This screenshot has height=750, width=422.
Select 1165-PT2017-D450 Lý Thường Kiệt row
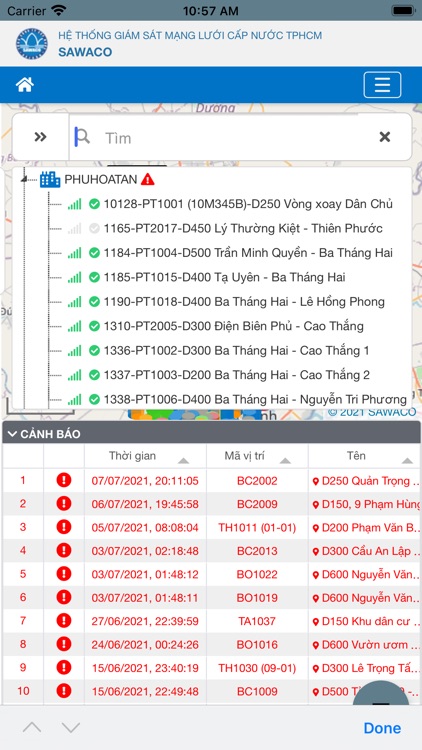243,229
